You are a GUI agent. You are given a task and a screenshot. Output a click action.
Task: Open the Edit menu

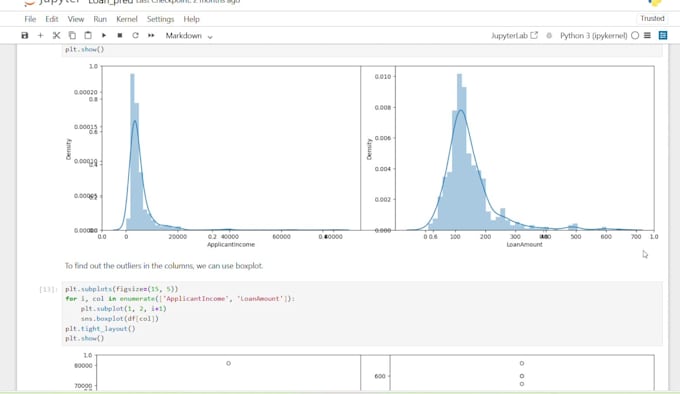52,19
